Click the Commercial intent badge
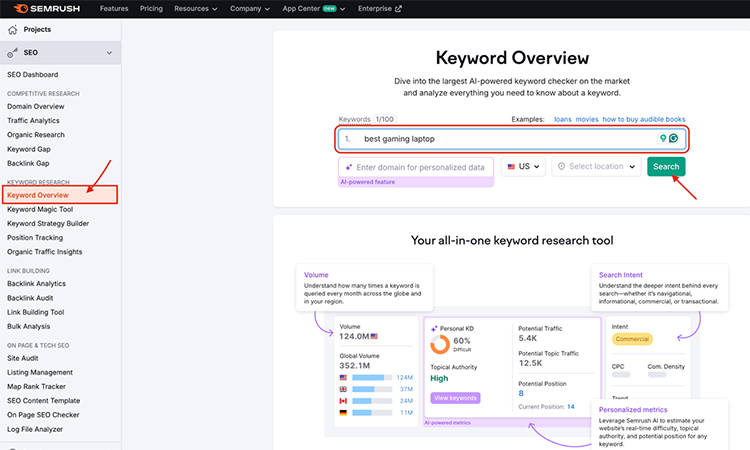The height and width of the screenshot is (450, 750). coord(632,339)
